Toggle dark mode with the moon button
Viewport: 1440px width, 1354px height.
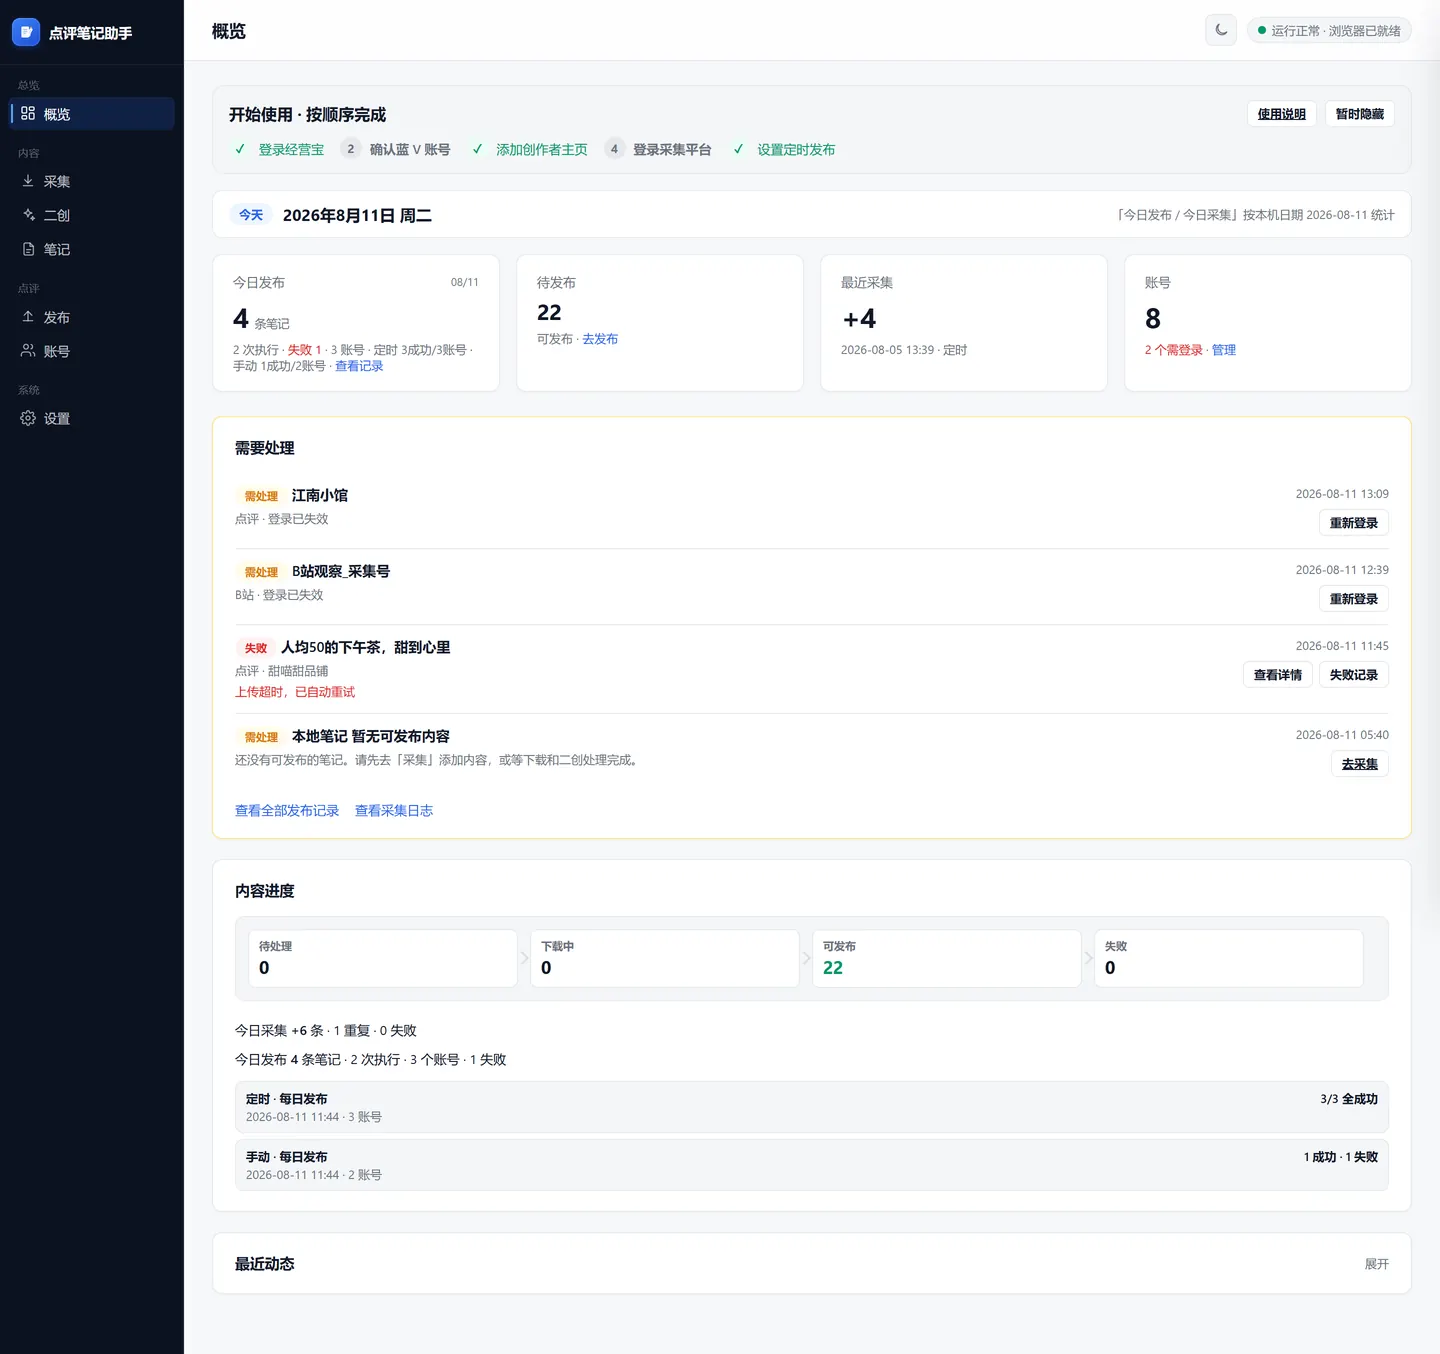1221,30
